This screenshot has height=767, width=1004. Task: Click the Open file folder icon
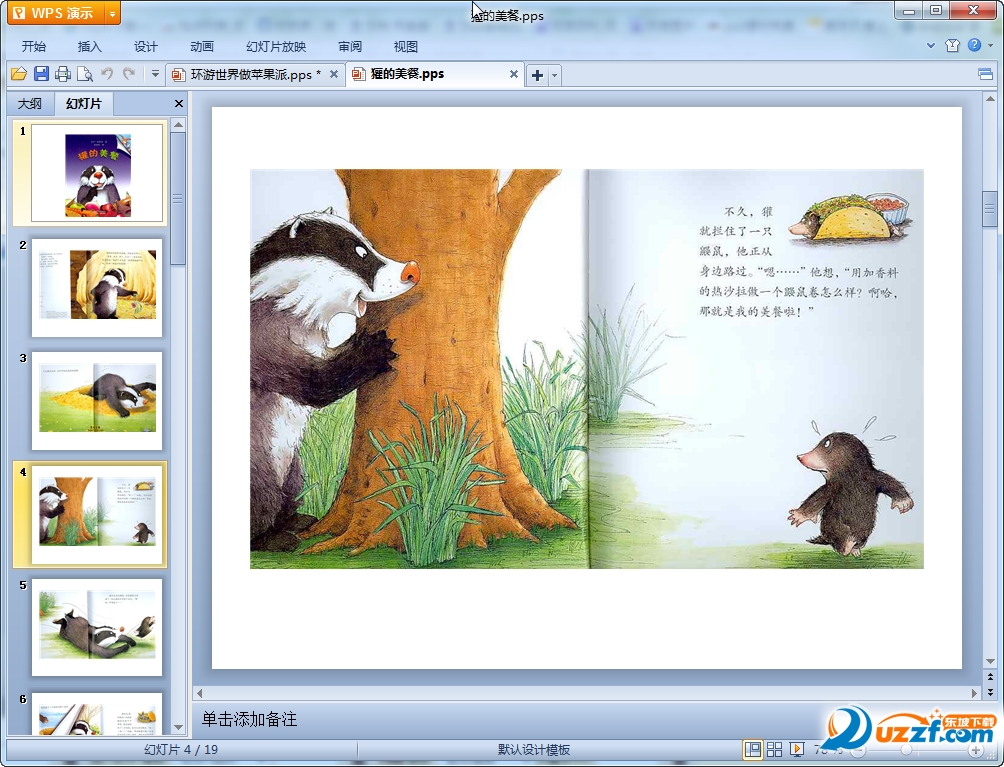pyautogui.click(x=19, y=74)
